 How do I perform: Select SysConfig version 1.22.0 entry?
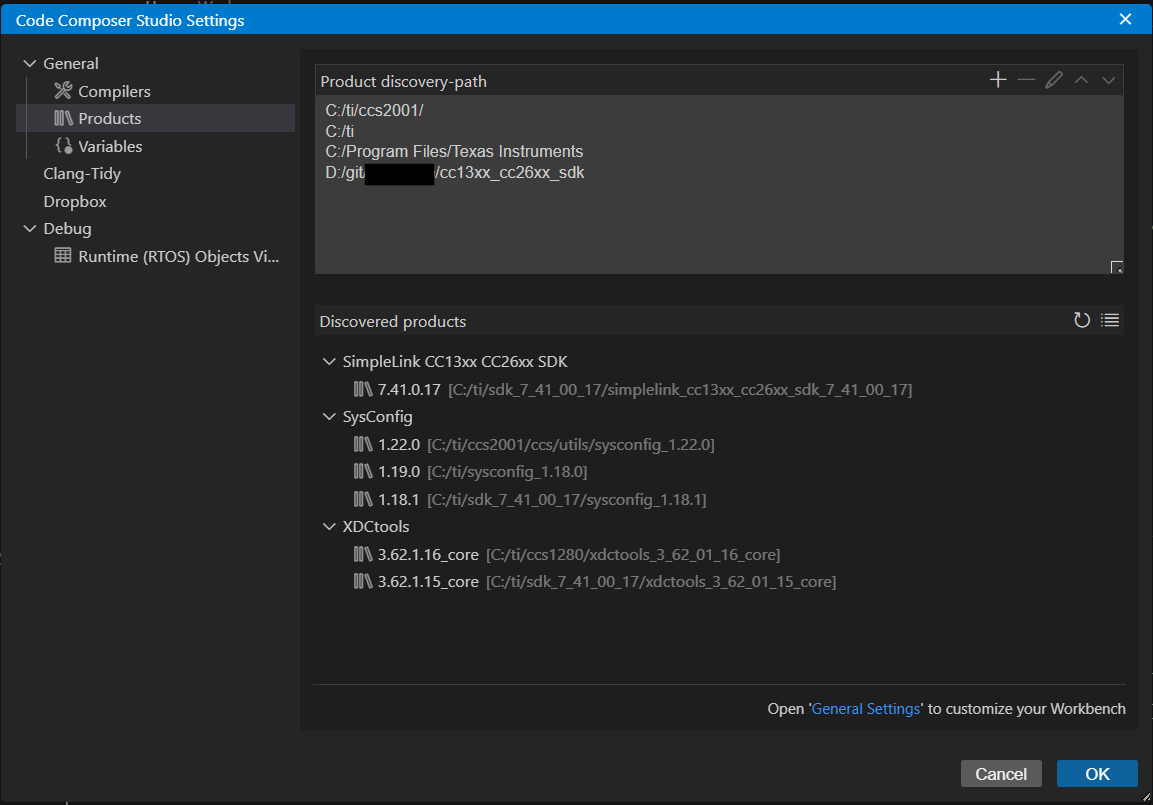[534, 444]
